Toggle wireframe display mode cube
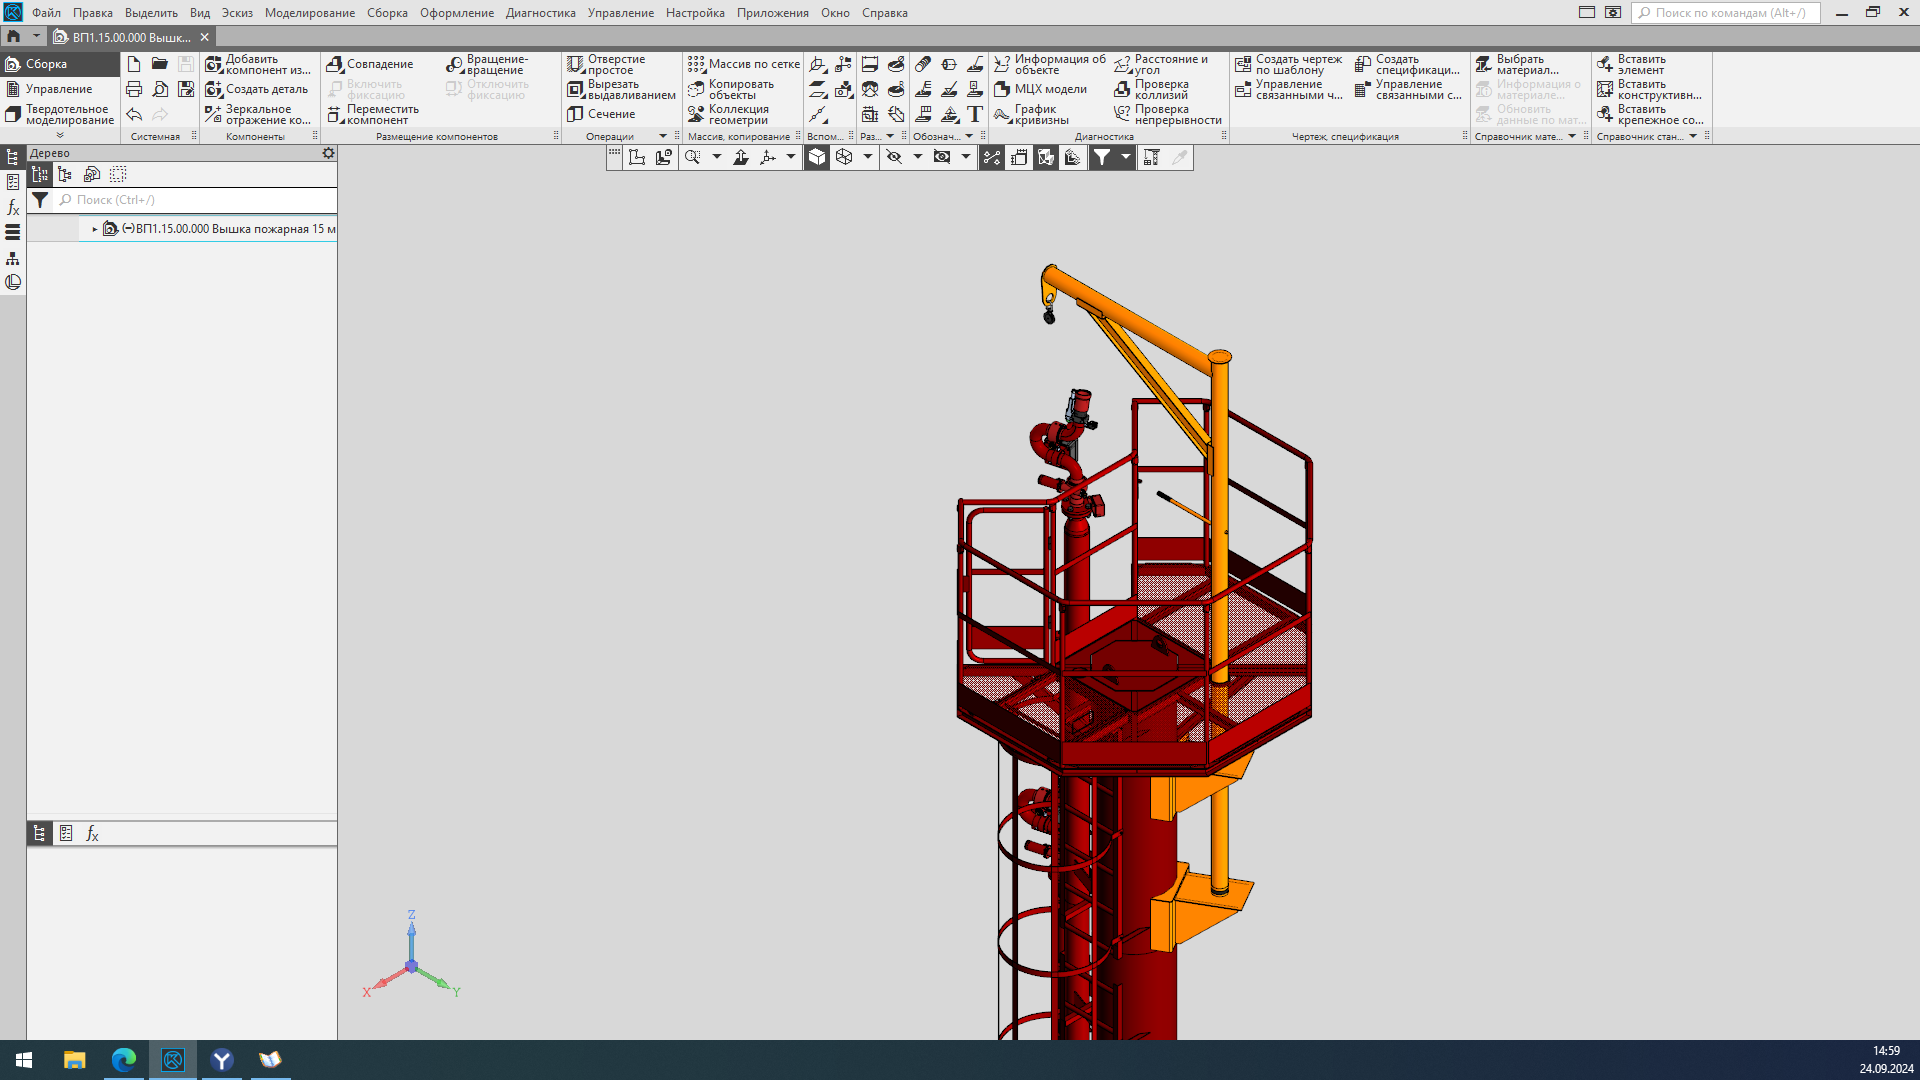Viewport: 1920px width, 1080px height. point(844,157)
